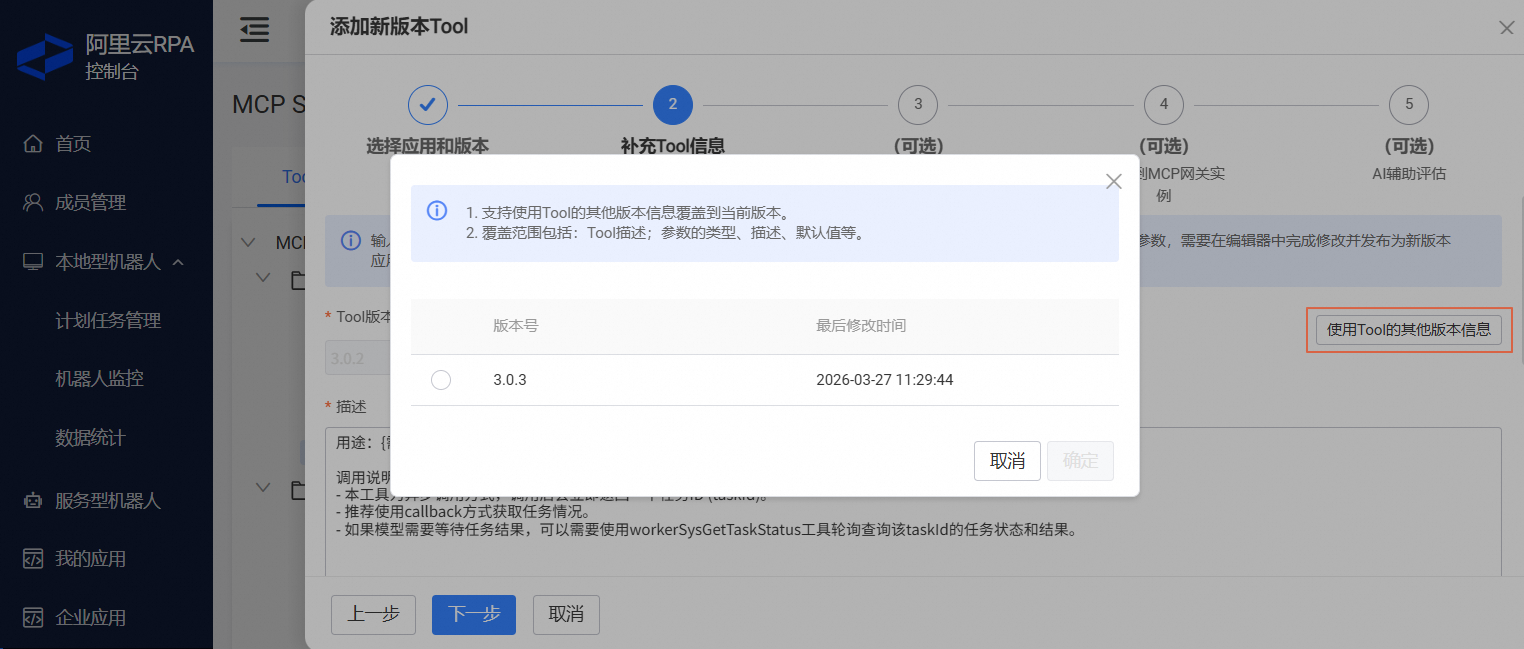This screenshot has height=649, width=1524.
Task: Click step 5 circle AI辅助评估
Action: (1409, 104)
